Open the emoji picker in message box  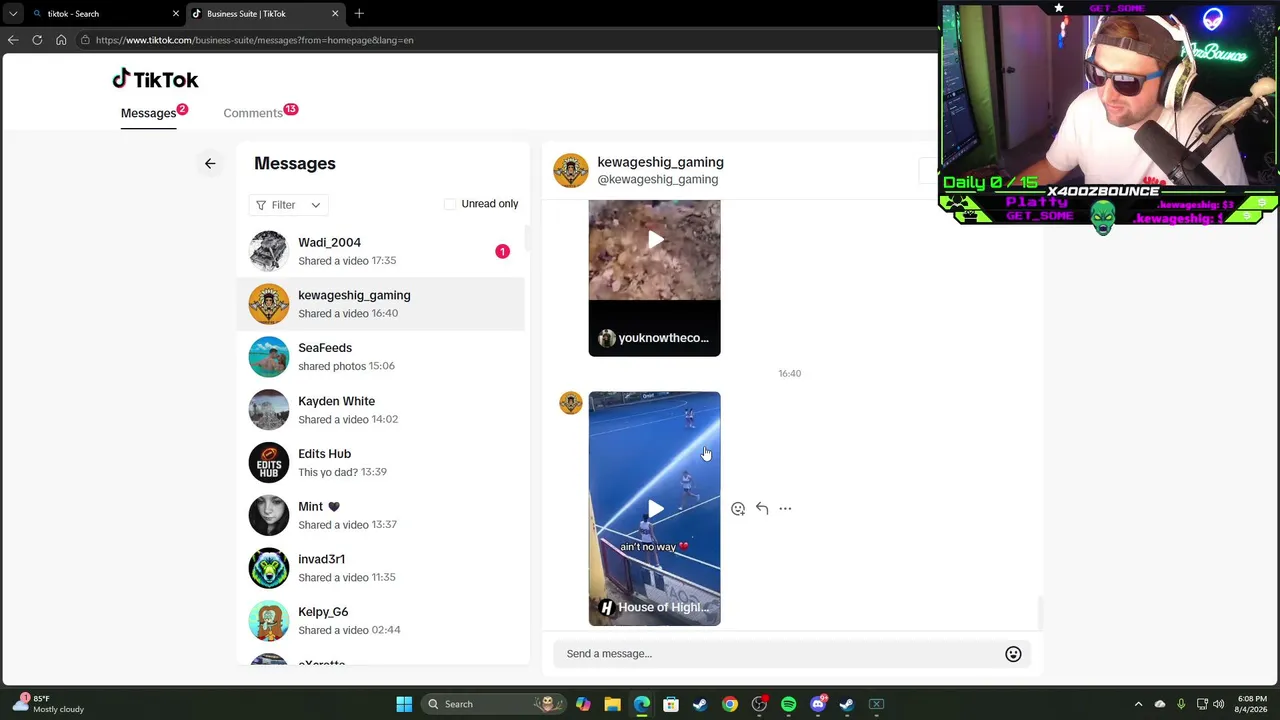[1013, 654]
